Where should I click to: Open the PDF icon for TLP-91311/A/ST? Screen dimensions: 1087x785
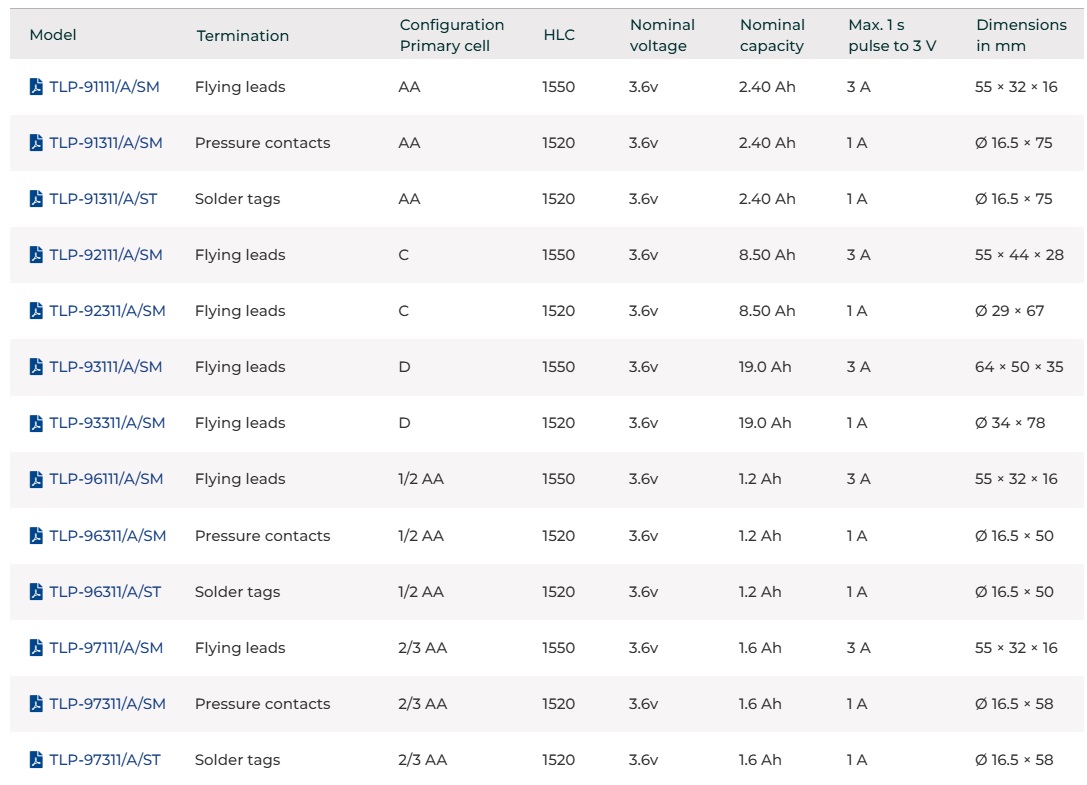click(37, 199)
